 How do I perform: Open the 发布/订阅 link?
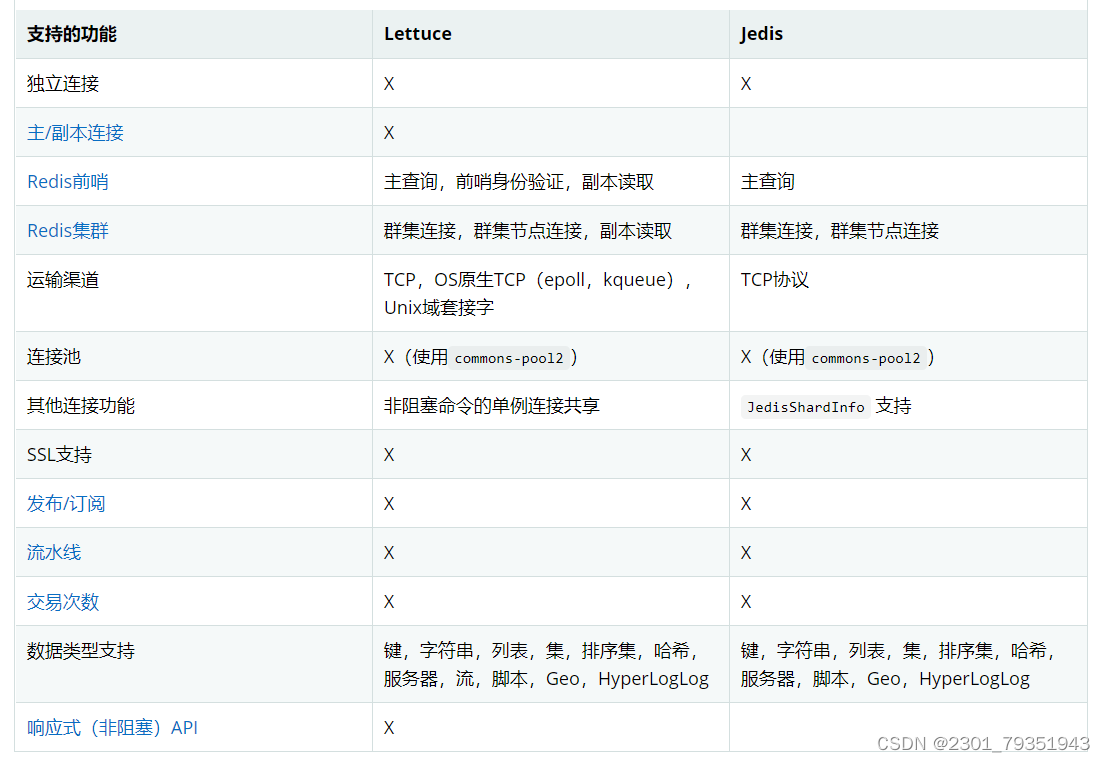coord(66,503)
